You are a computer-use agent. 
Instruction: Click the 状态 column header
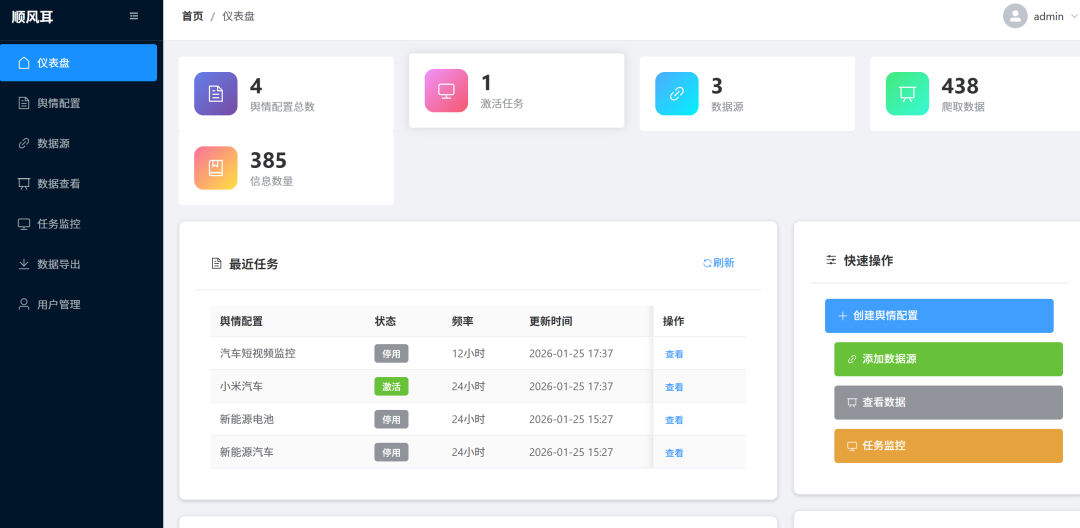pyautogui.click(x=386, y=321)
